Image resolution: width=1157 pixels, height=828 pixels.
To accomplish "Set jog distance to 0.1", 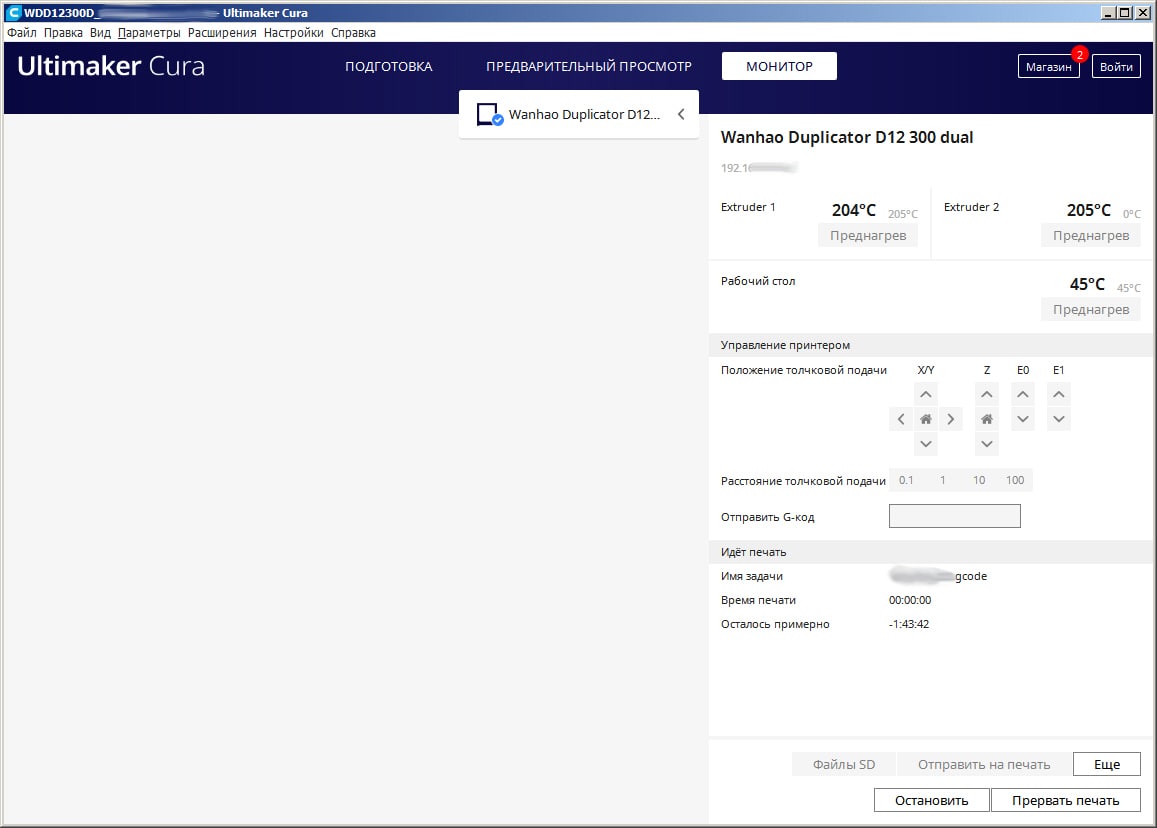I will click(x=906, y=480).
